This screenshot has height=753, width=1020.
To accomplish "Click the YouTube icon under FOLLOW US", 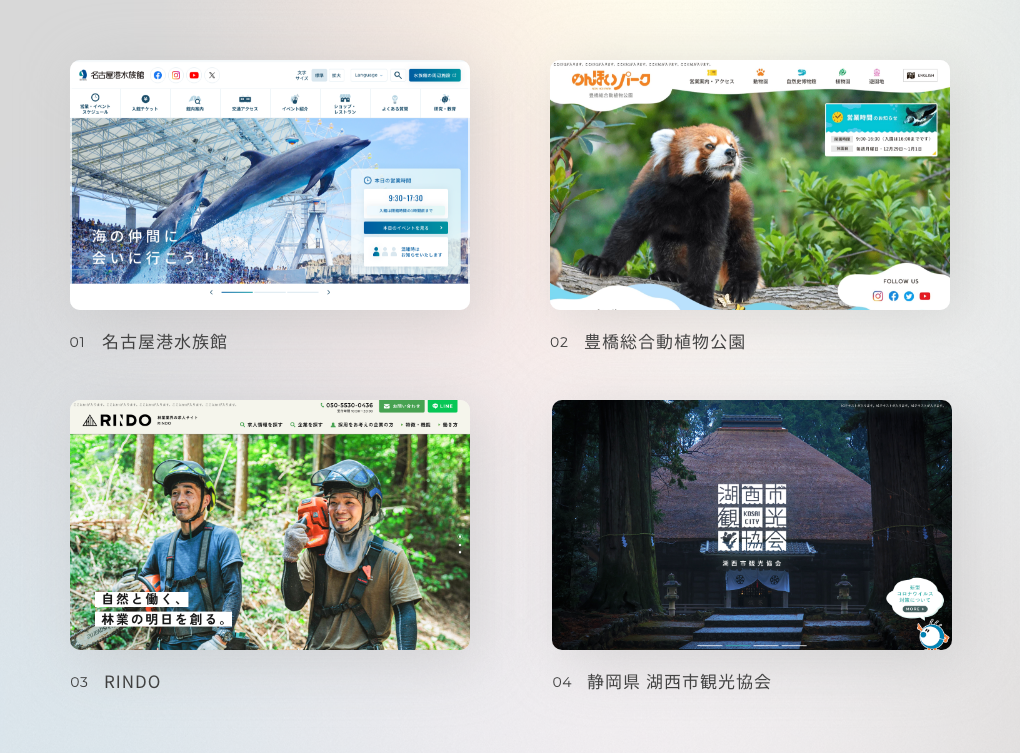I will (924, 297).
